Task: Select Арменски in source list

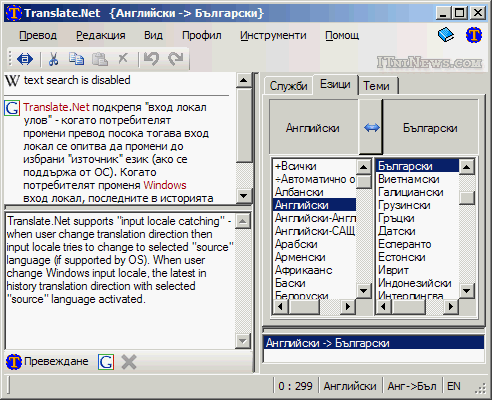Action: (314, 257)
